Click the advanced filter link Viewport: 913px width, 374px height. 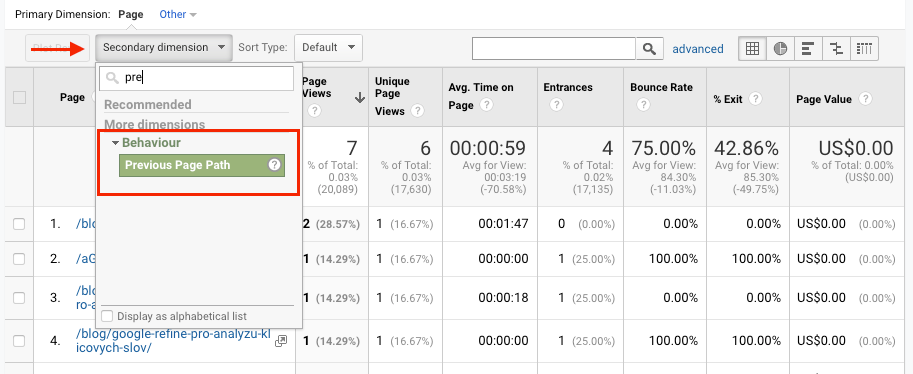pos(698,49)
